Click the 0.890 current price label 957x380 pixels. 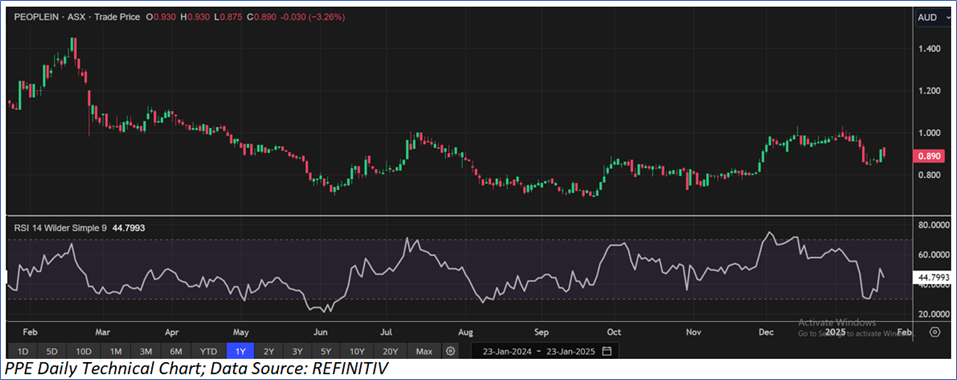pyautogui.click(x=928, y=156)
